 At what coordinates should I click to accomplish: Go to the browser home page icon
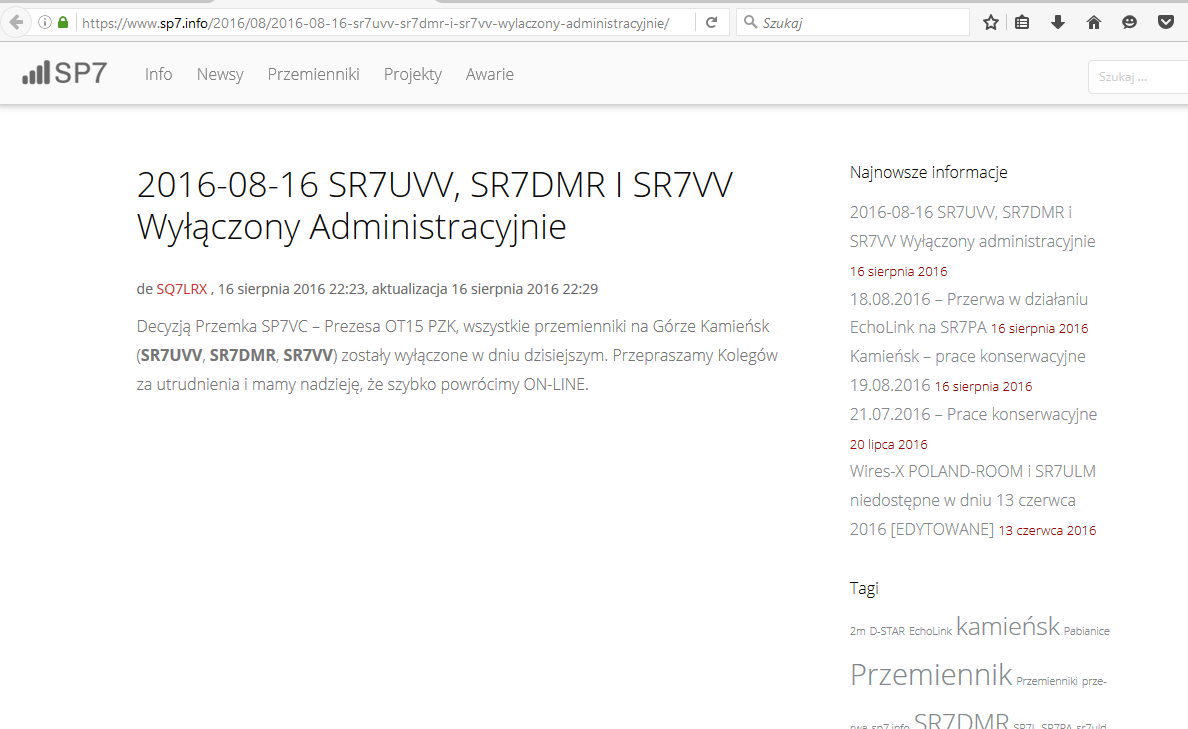pos(1094,22)
